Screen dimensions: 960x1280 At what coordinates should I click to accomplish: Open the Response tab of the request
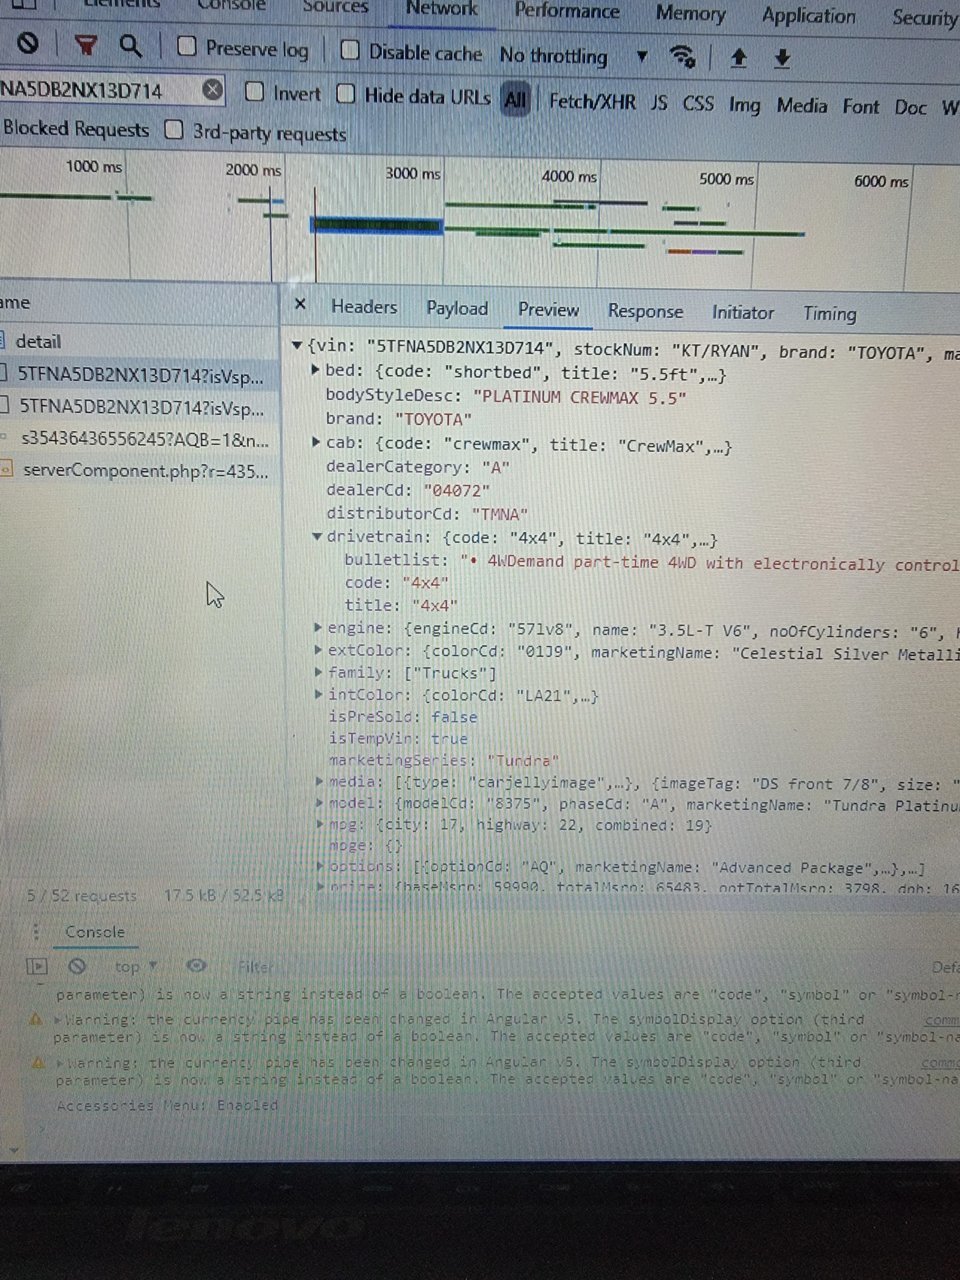click(645, 311)
